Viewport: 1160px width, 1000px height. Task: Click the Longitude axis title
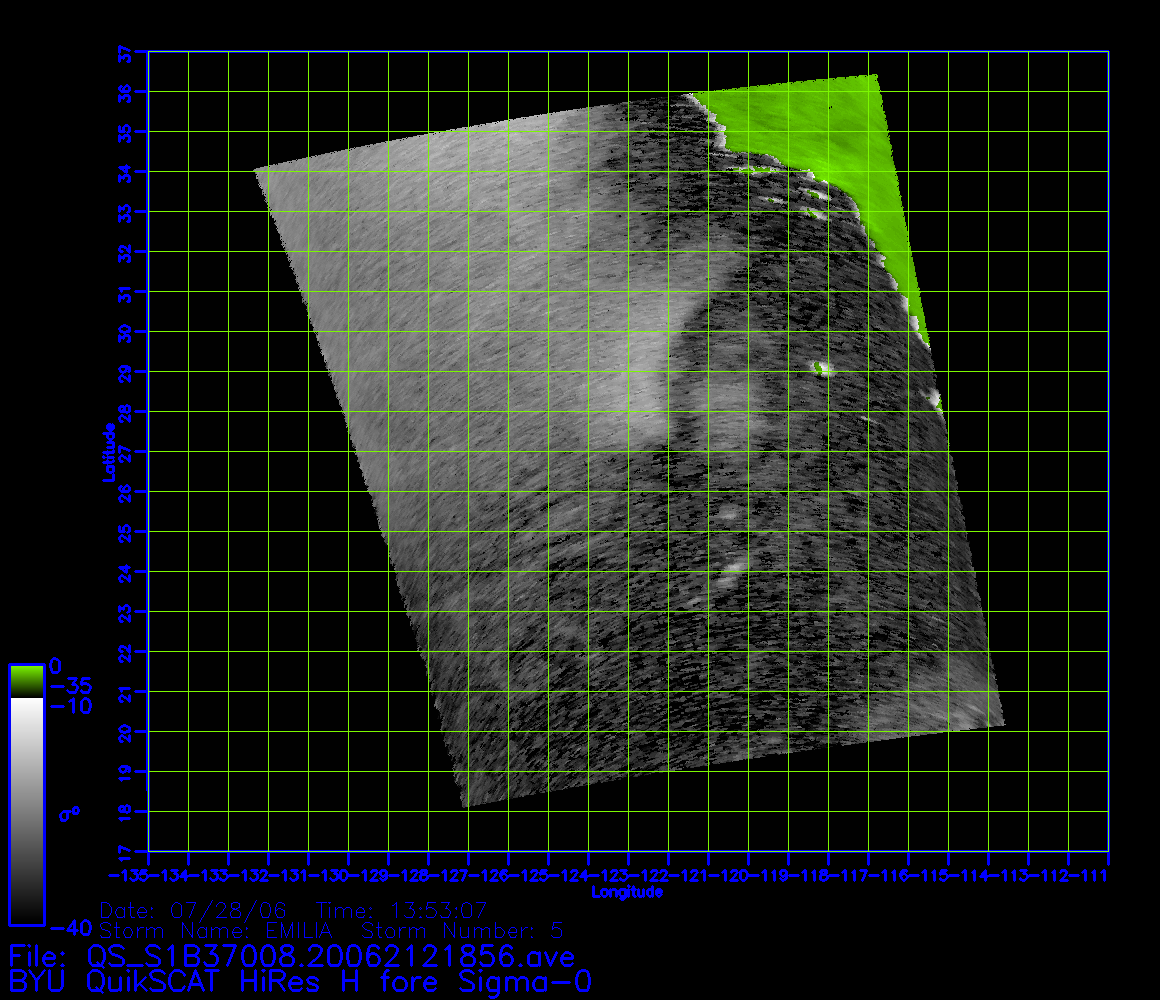pos(627,892)
